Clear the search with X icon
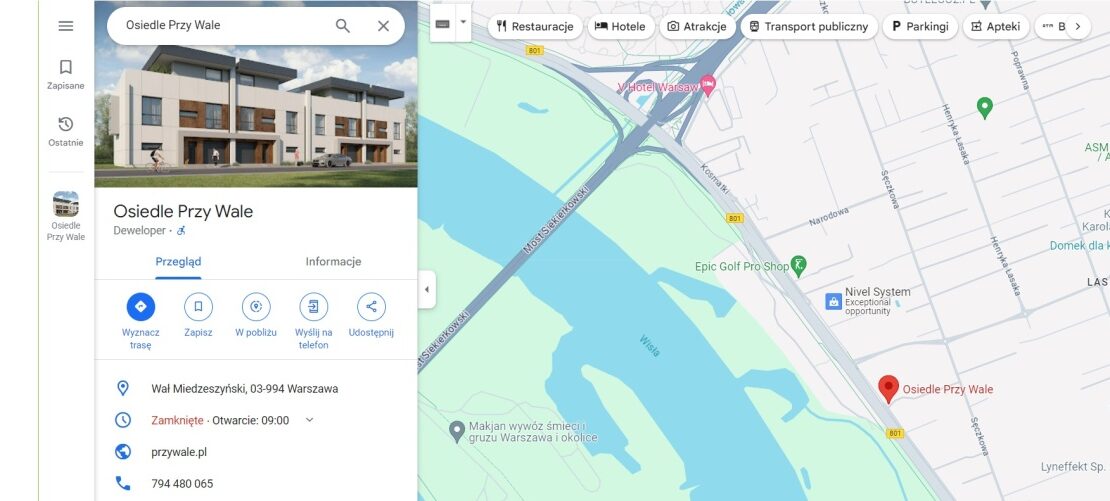This screenshot has width=1110, height=501. pyautogui.click(x=384, y=26)
